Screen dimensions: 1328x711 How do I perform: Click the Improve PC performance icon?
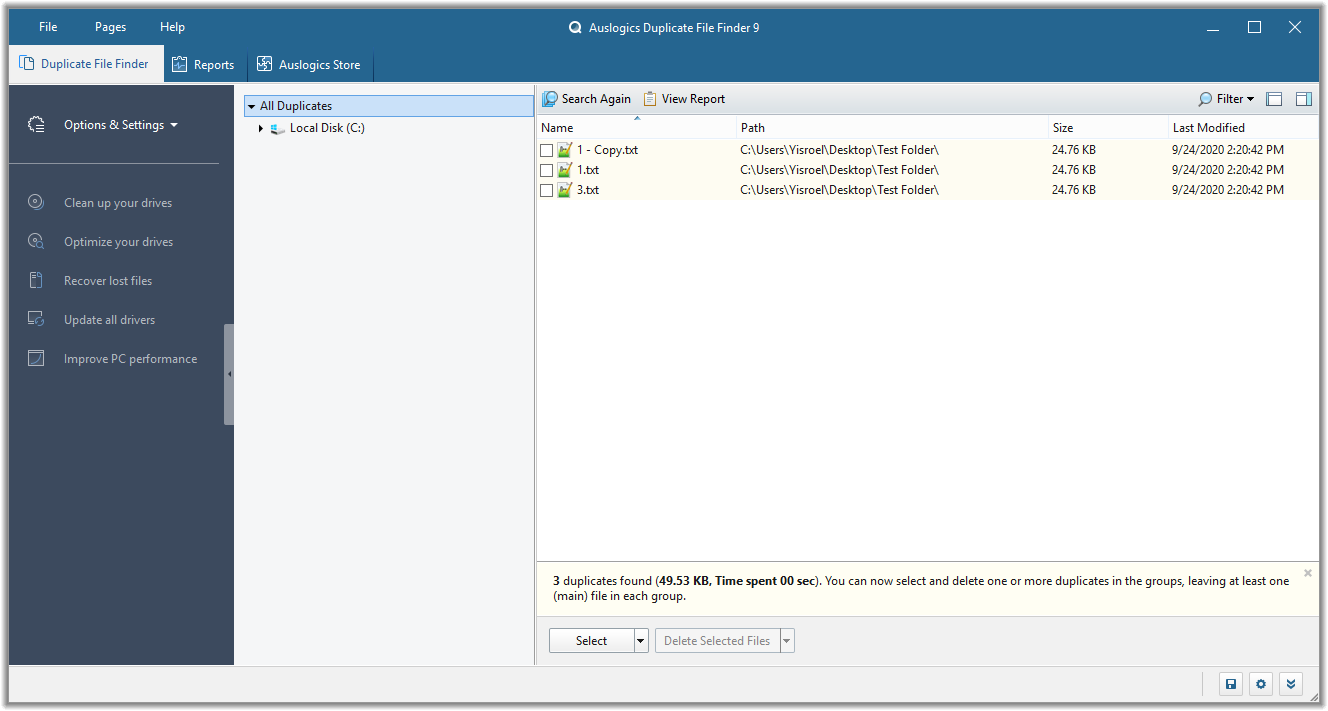[36, 358]
